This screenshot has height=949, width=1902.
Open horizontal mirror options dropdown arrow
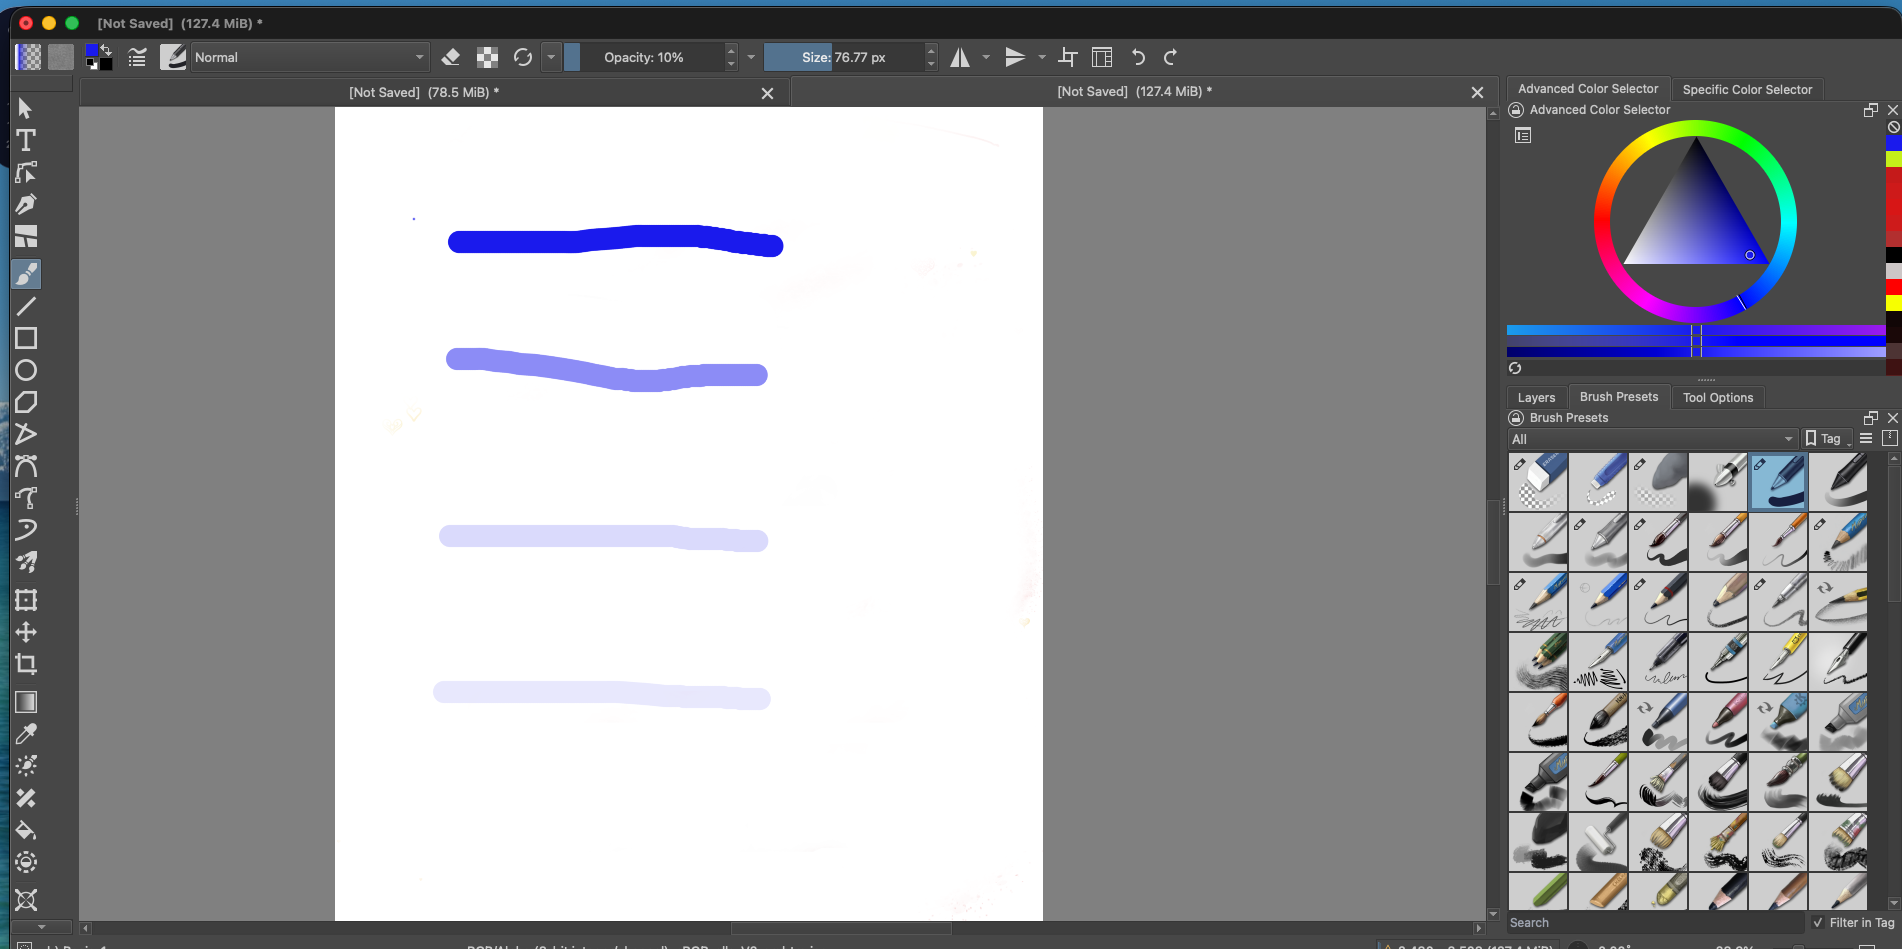[x=986, y=57]
